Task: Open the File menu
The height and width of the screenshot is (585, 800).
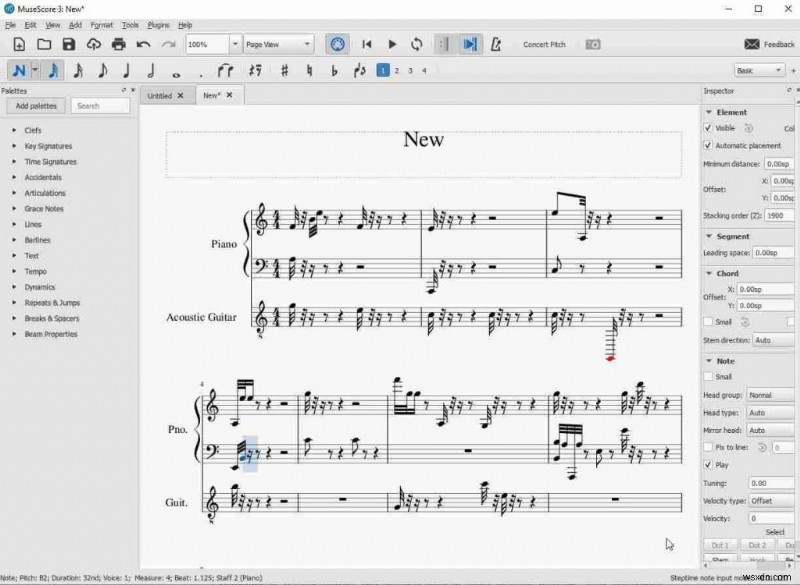Action: [x=10, y=25]
